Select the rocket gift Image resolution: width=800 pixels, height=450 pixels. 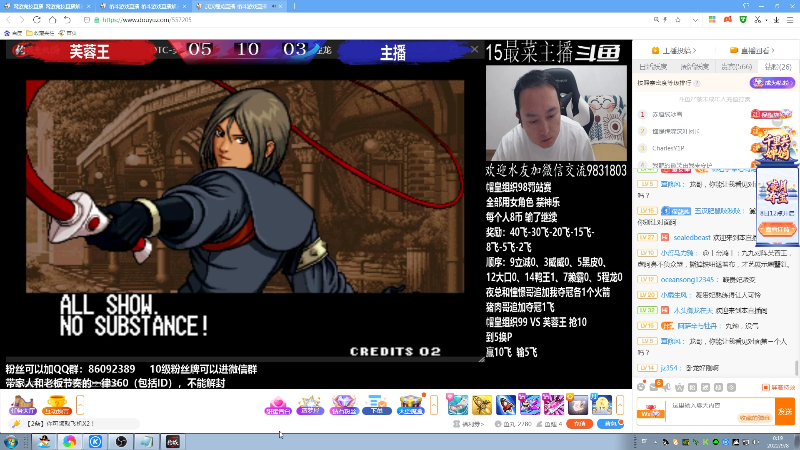click(x=506, y=405)
